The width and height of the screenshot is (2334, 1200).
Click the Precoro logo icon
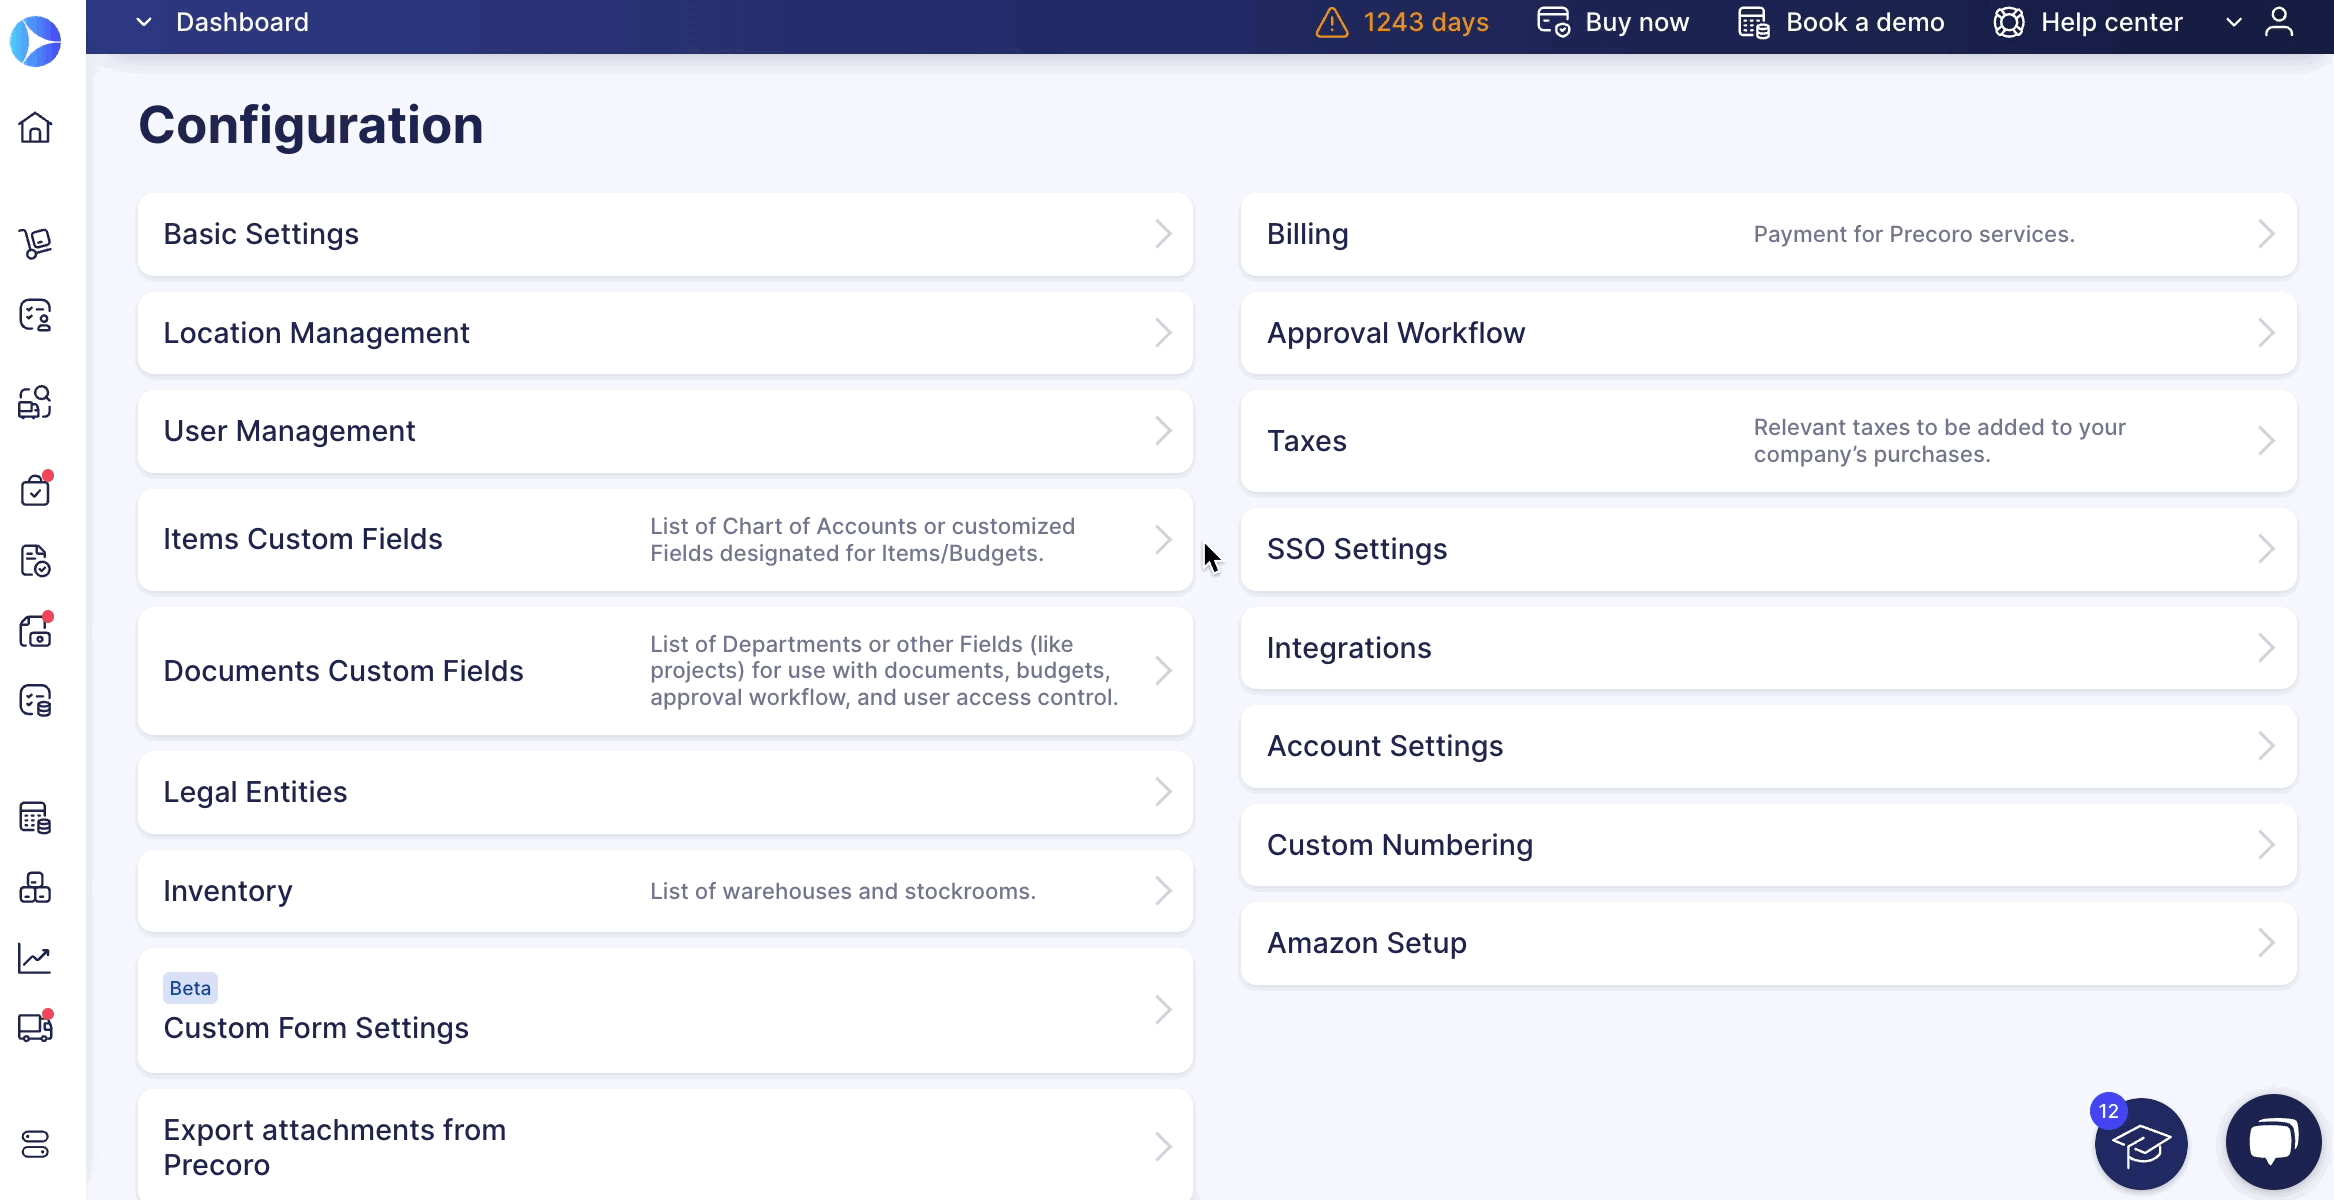pyautogui.click(x=35, y=41)
